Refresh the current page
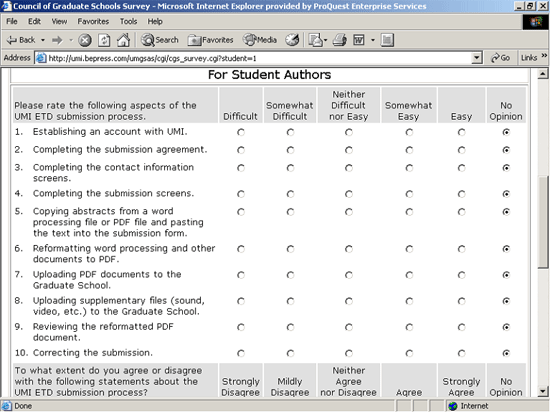This screenshot has width=550, height=412. (x=104, y=40)
